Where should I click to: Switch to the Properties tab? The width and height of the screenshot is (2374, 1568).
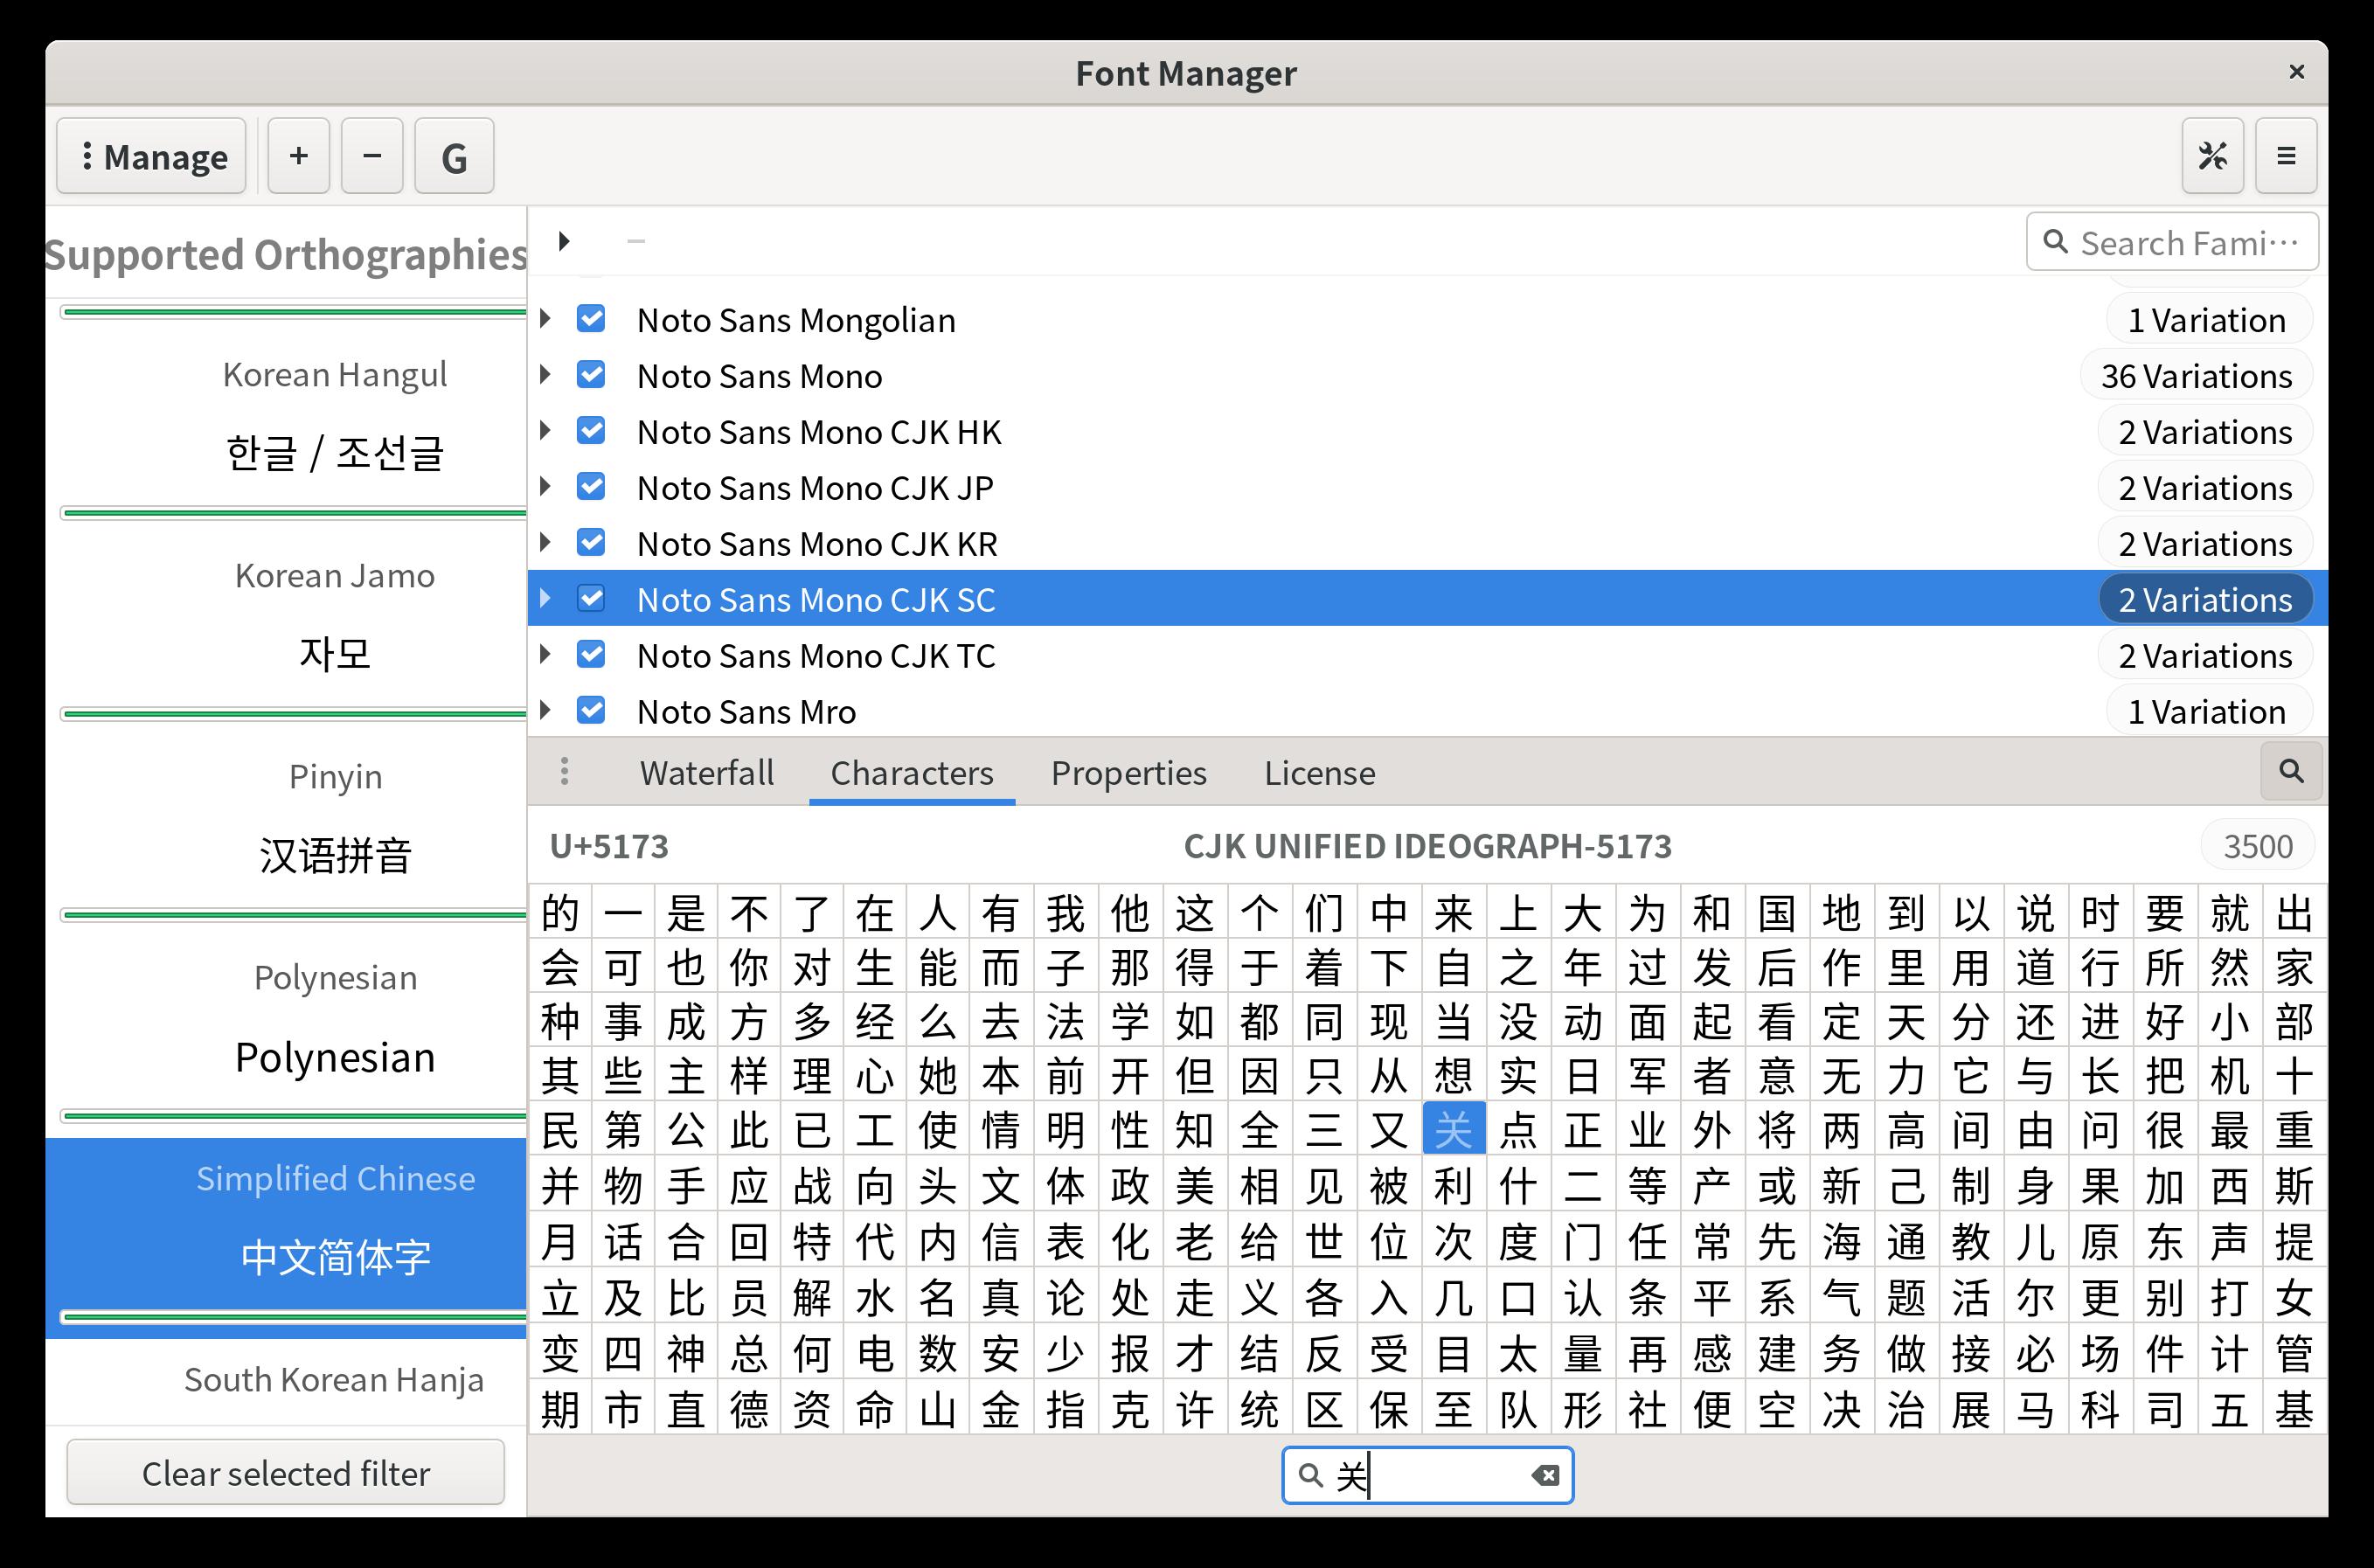pos(1129,773)
